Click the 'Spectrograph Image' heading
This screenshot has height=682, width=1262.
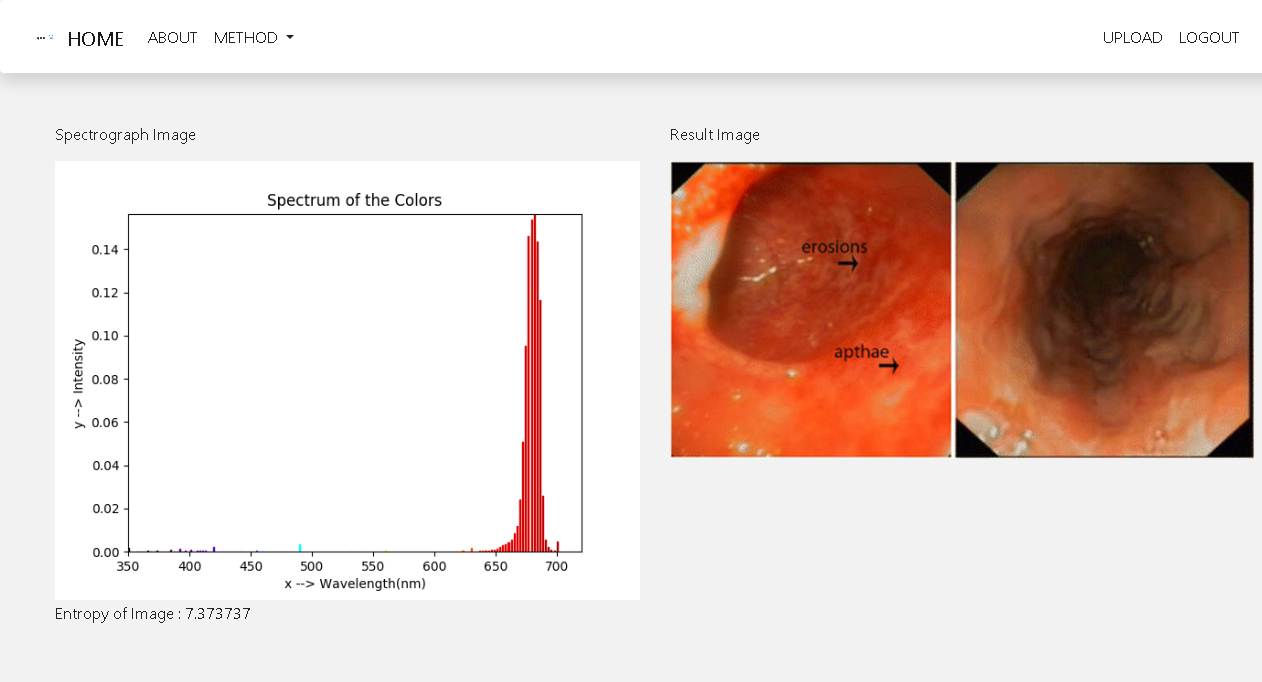point(125,135)
